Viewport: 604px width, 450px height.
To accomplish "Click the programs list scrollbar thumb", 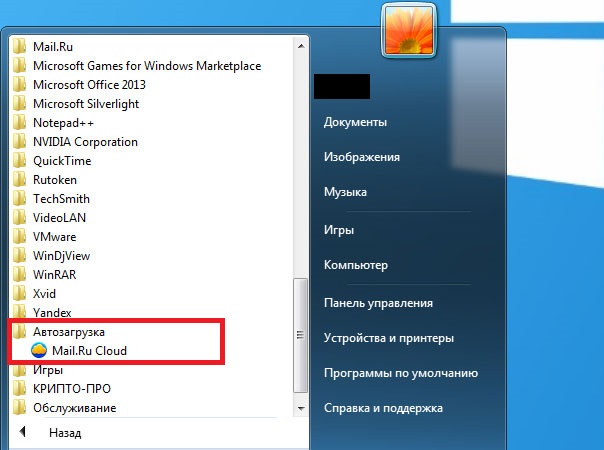I will 301,335.
